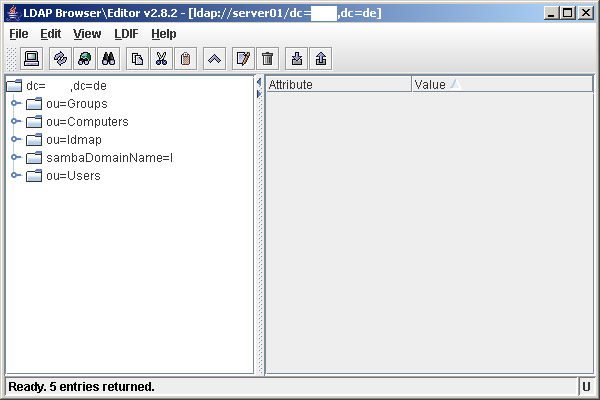Open the LDIF menu
The image size is (600, 400).
coord(126,34)
